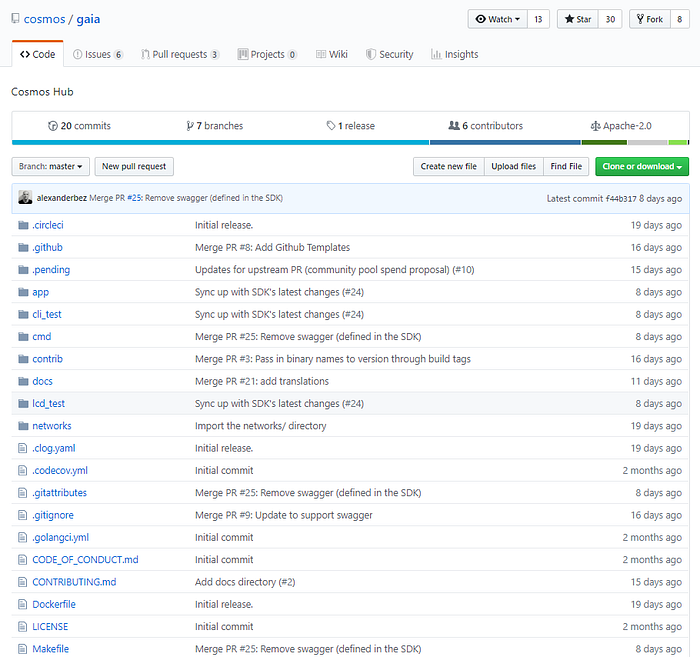The width and height of the screenshot is (700, 657).
Task: Click the New pull request button
Action: click(x=134, y=166)
